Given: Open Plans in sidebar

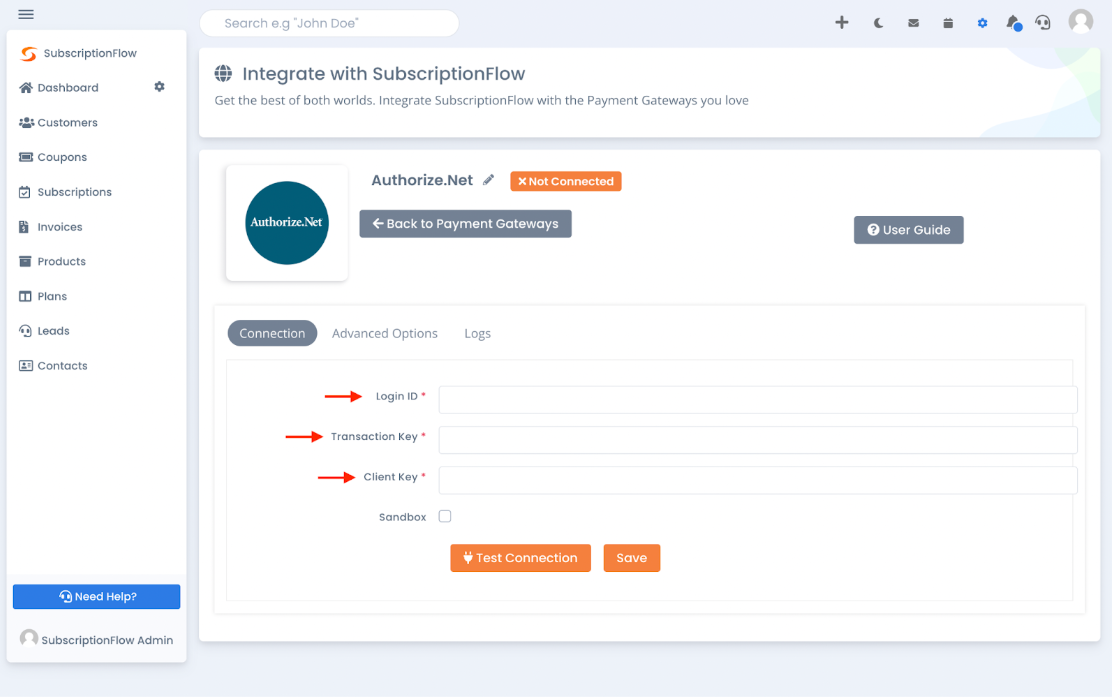Looking at the screenshot, I should point(43,296).
